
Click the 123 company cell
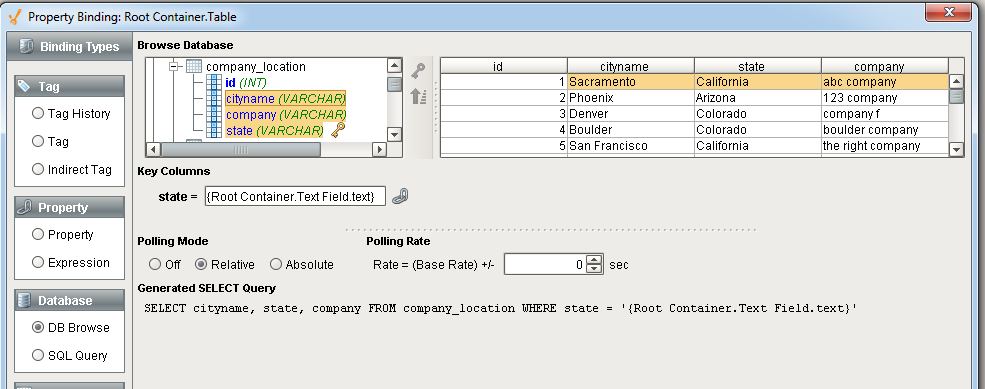click(884, 98)
